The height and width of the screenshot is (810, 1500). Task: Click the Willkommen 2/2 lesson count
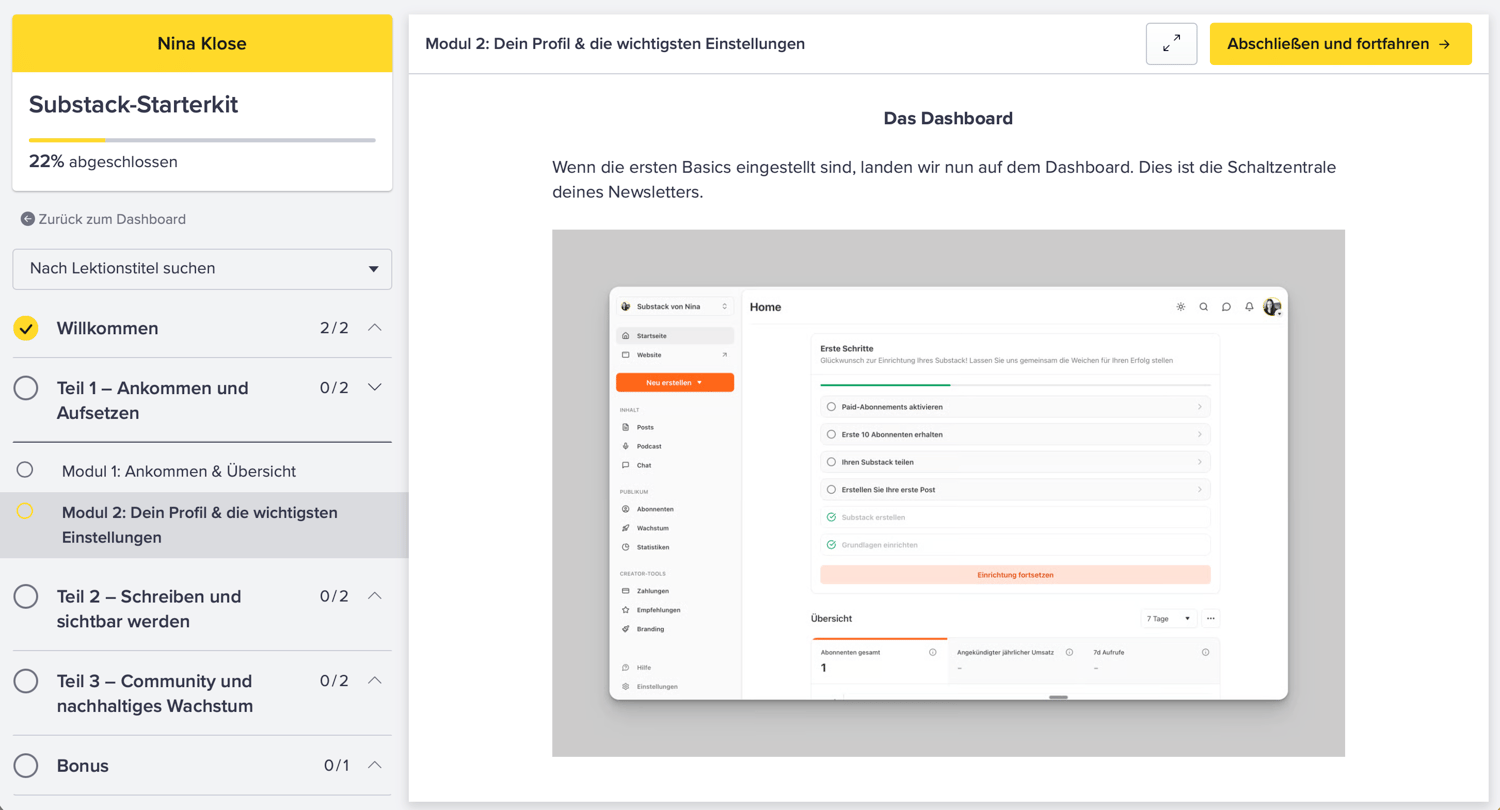(334, 328)
